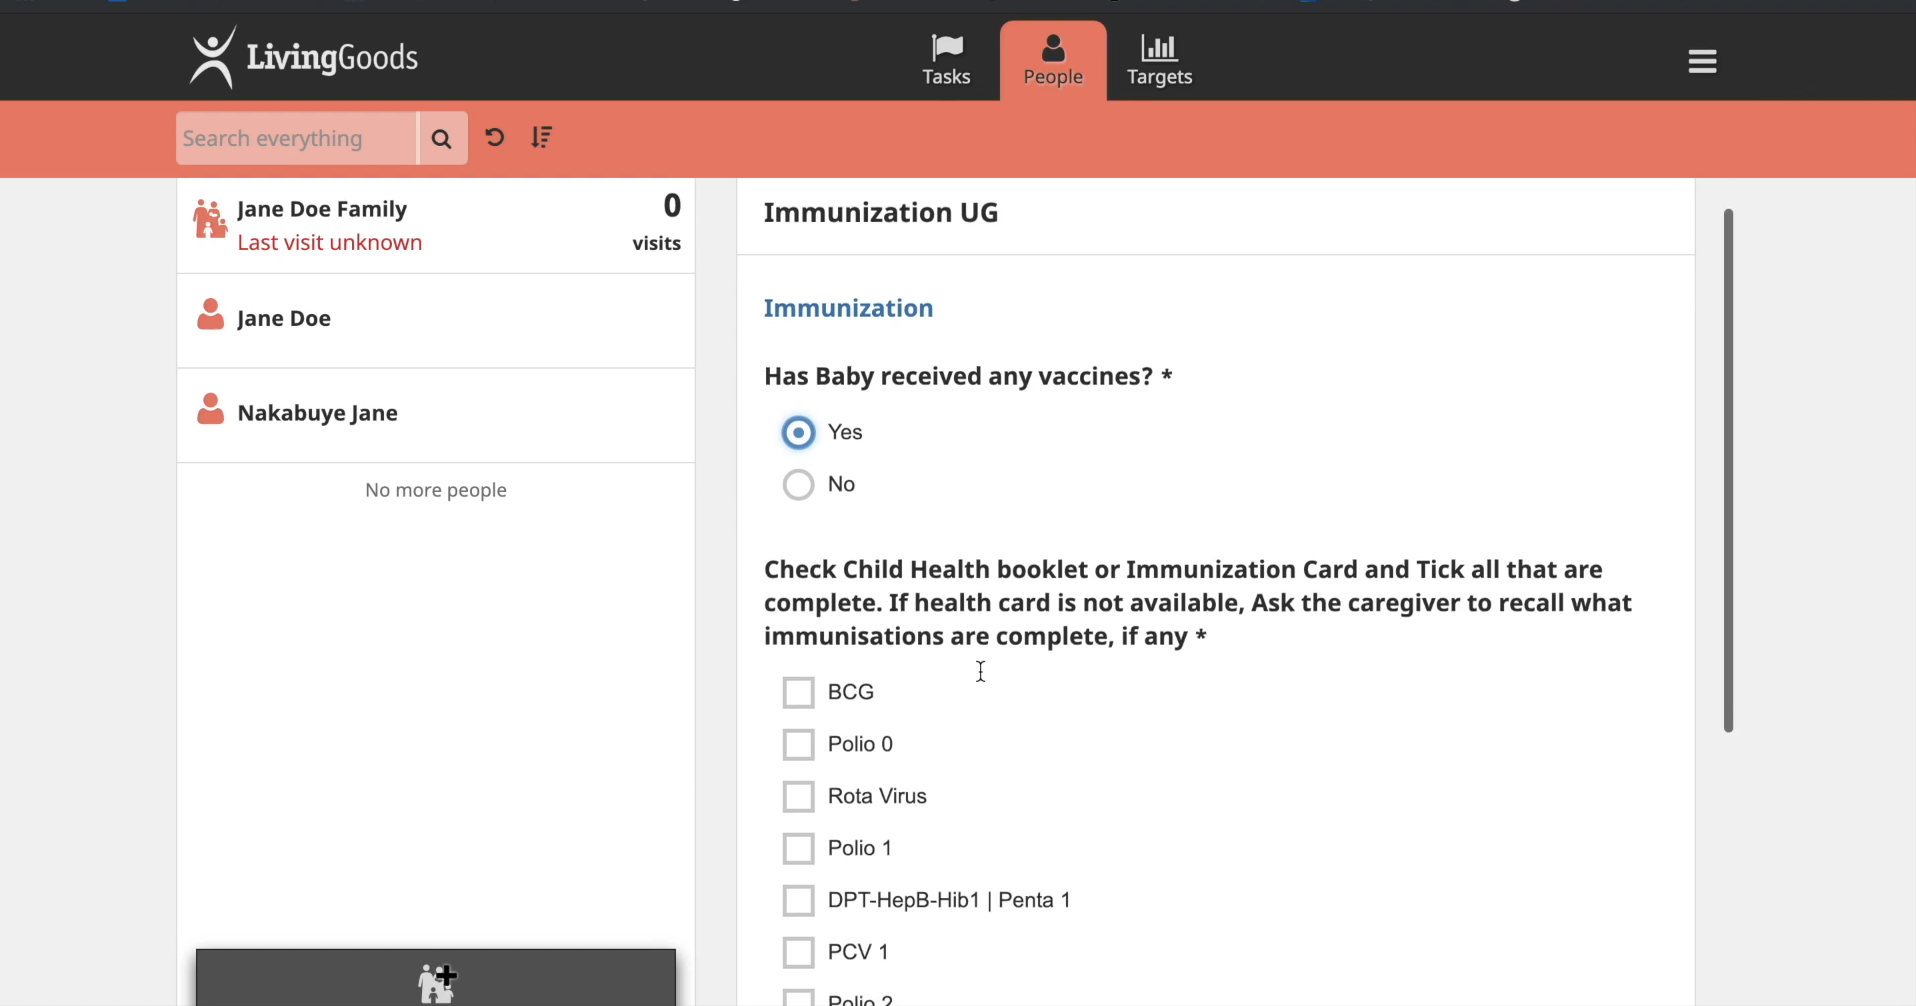Select Yes for baby received vaccines
This screenshot has width=1916, height=1006.
(798, 433)
